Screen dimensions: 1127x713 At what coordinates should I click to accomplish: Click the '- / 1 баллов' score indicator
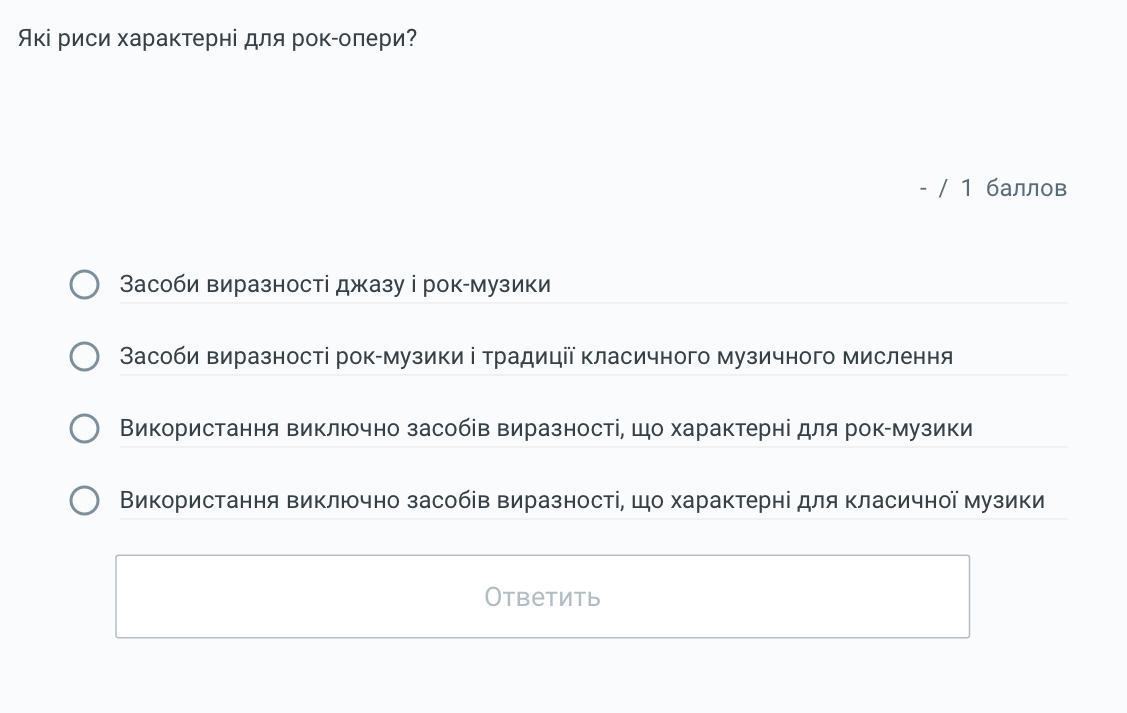click(992, 188)
